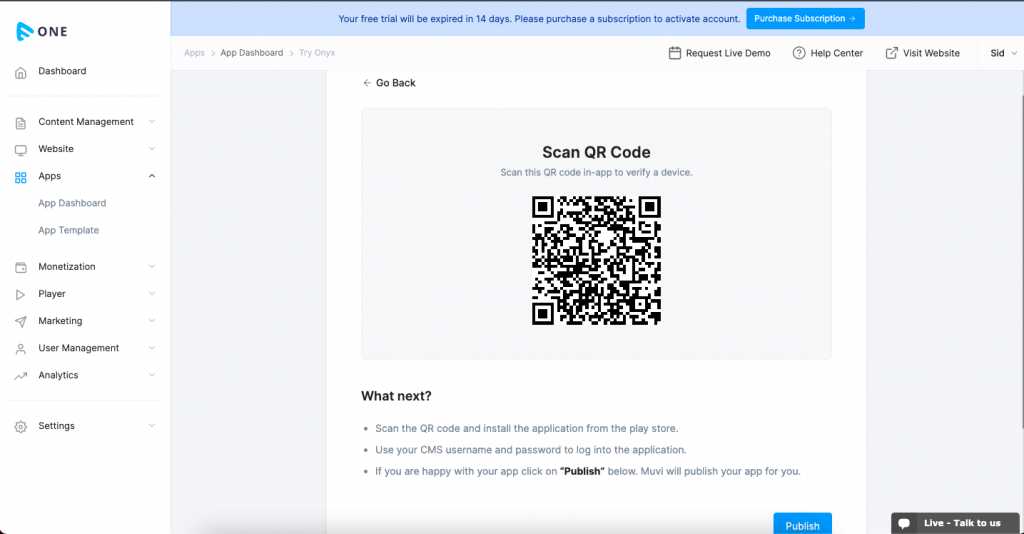Expand the Content Management chevron
1024x534 pixels.
click(x=152, y=122)
